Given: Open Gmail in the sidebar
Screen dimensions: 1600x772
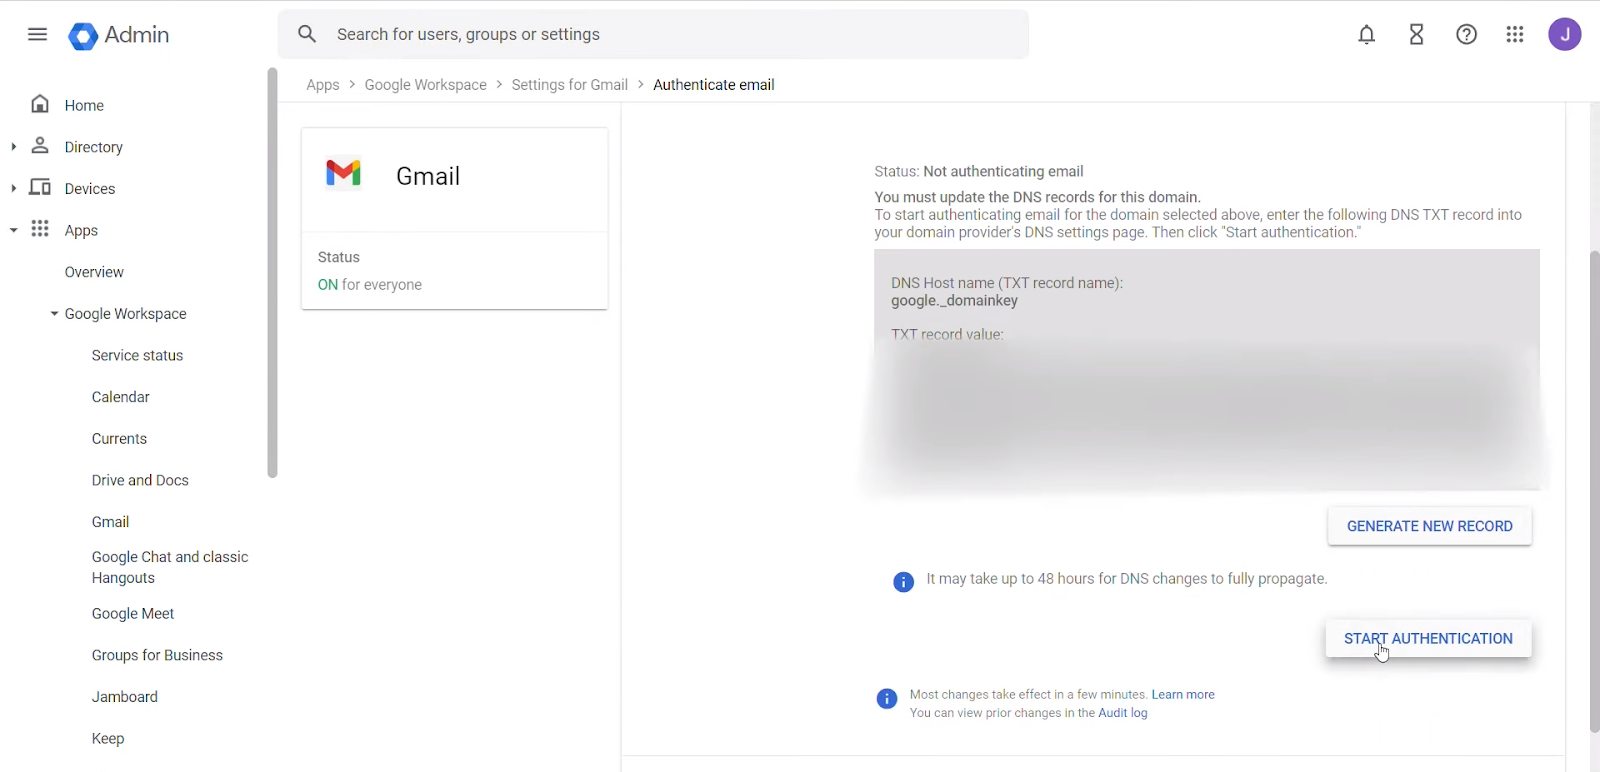Looking at the screenshot, I should [110, 522].
